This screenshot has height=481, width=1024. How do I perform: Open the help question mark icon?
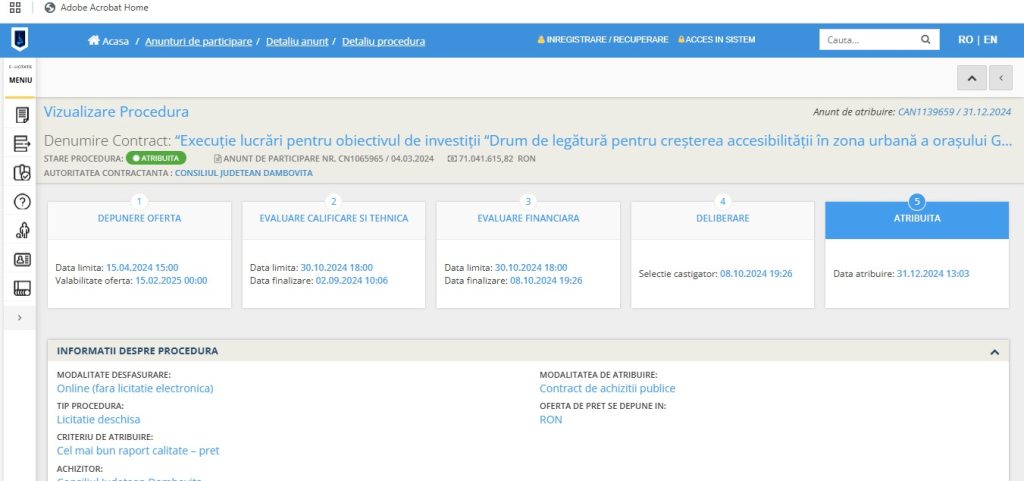pyautogui.click(x=21, y=202)
